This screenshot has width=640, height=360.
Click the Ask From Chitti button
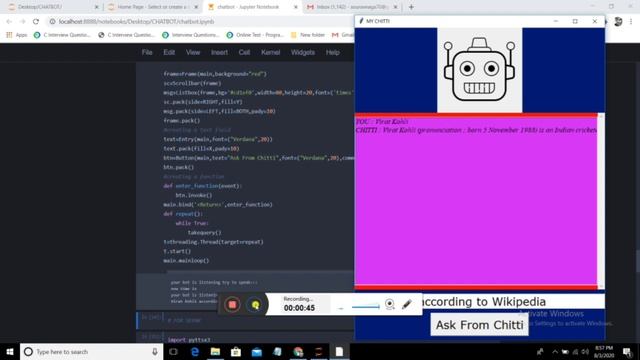(x=479, y=325)
